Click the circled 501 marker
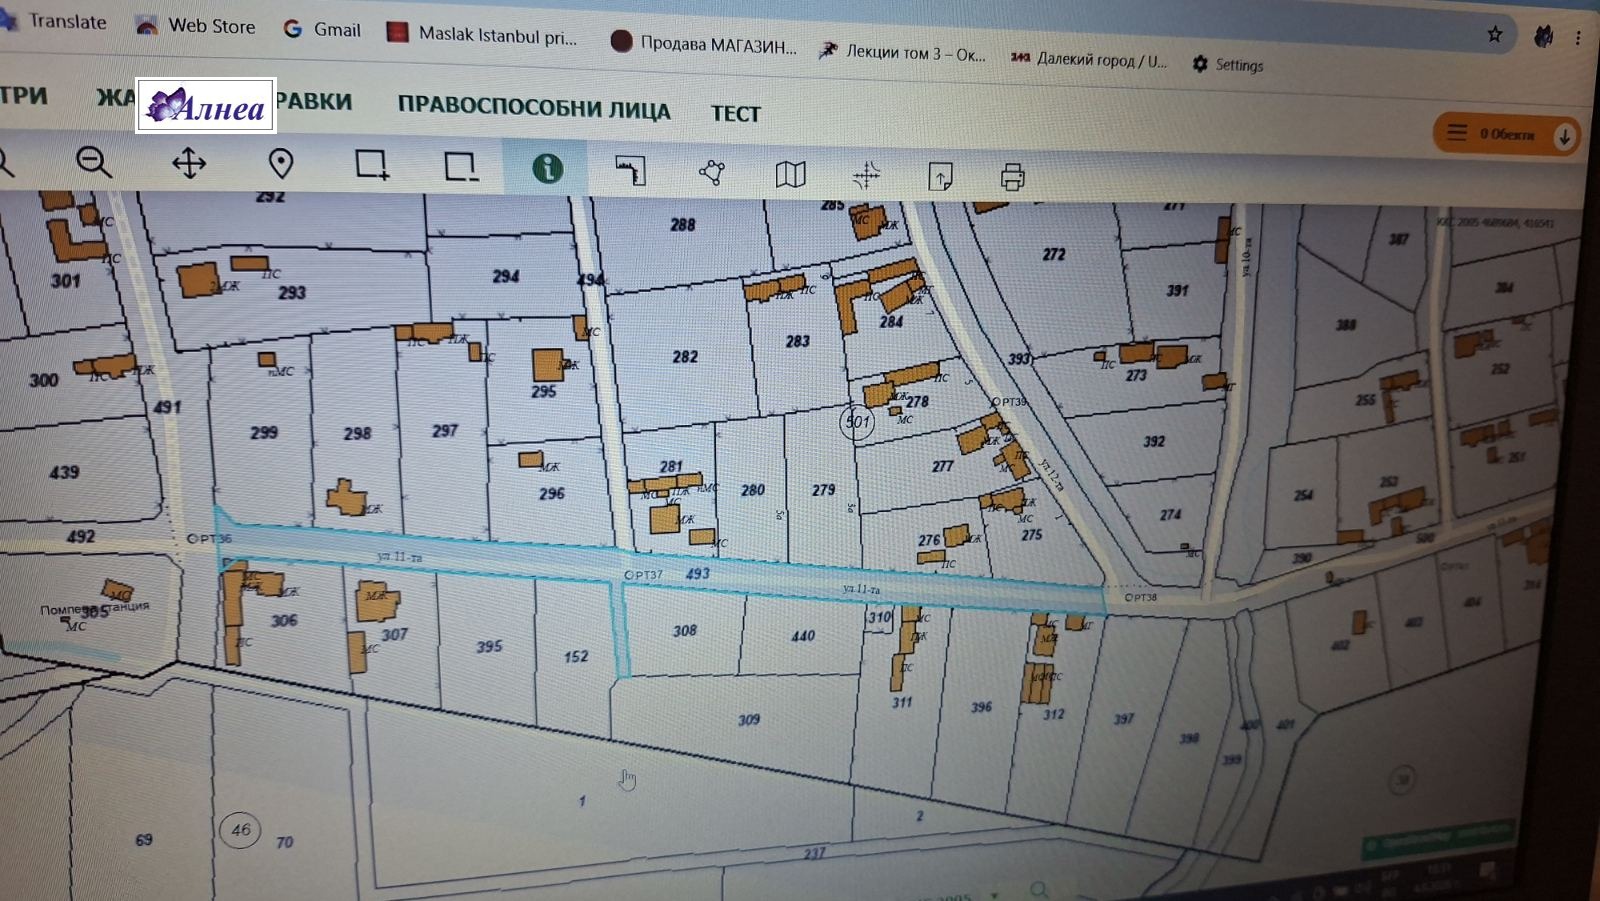Screen dimensions: 1600x901 coord(857,422)
